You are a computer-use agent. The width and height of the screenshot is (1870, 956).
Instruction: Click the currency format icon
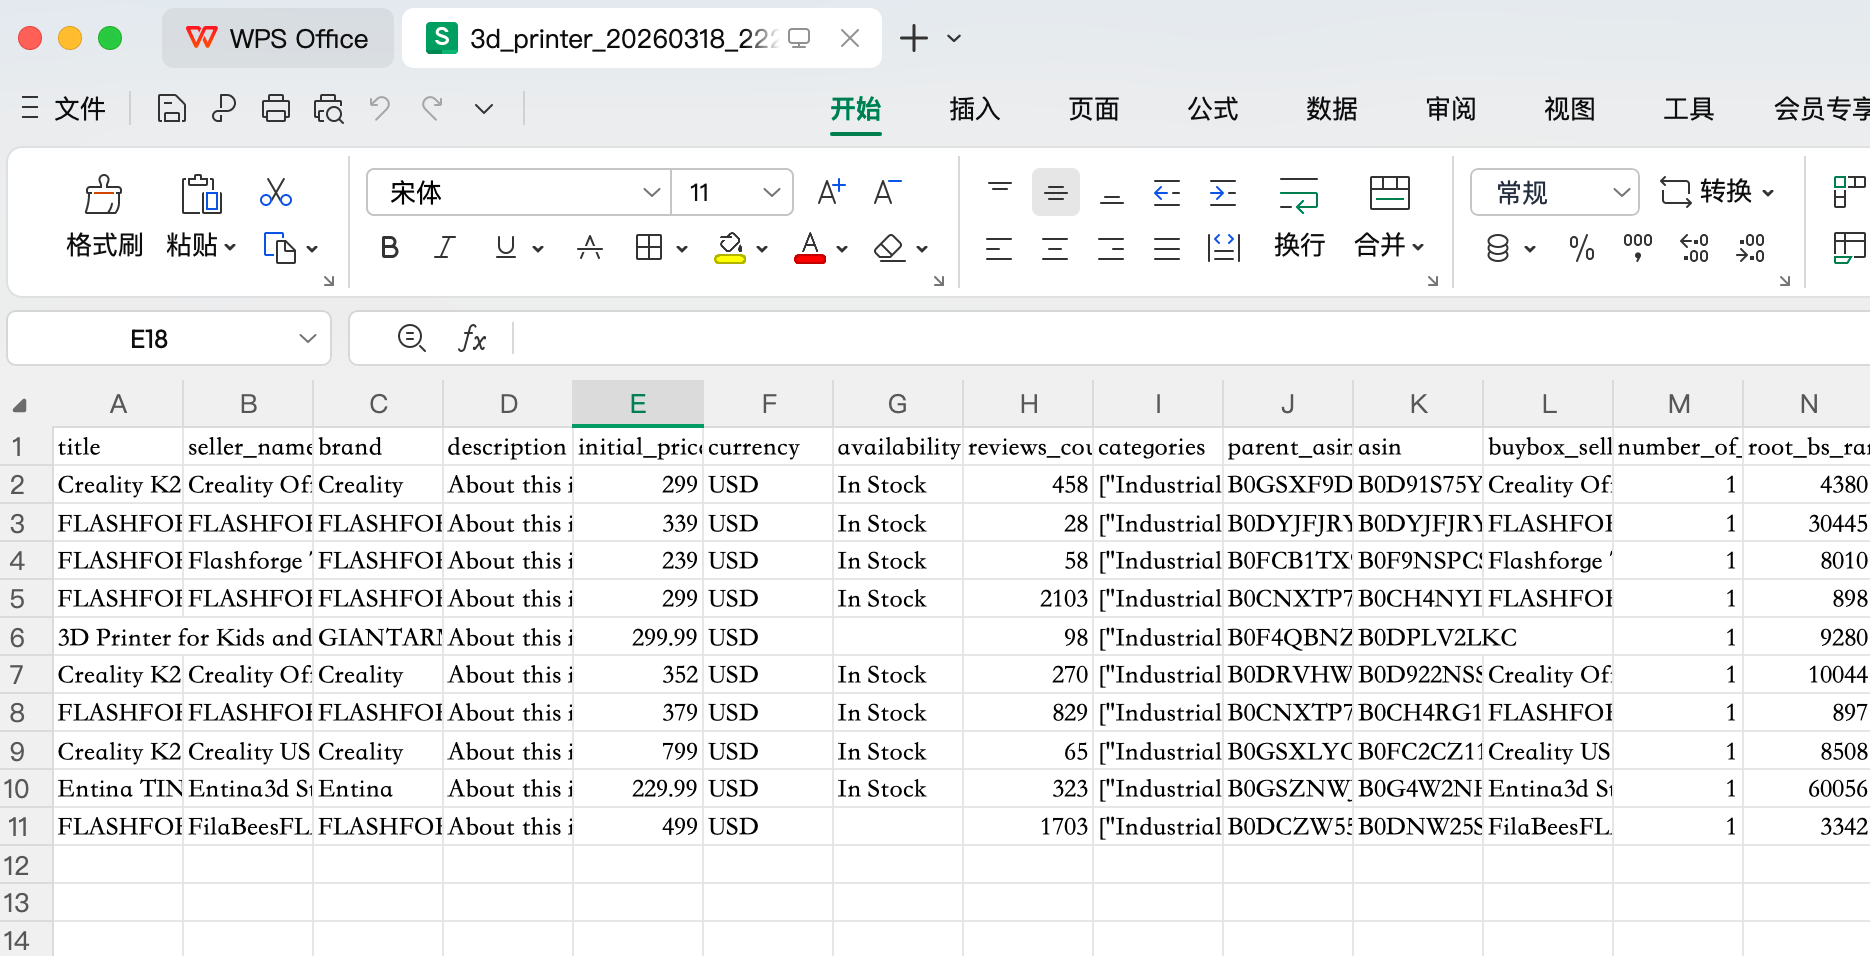pos(1498,248)
